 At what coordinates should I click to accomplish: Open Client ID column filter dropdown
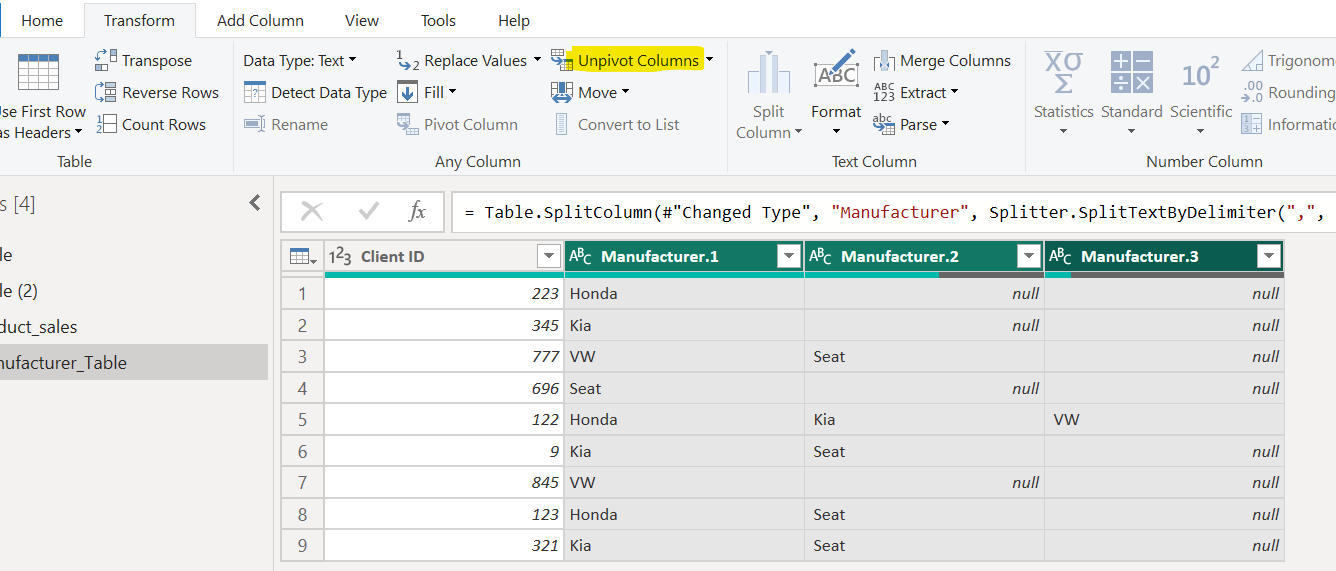coord(549,257)
